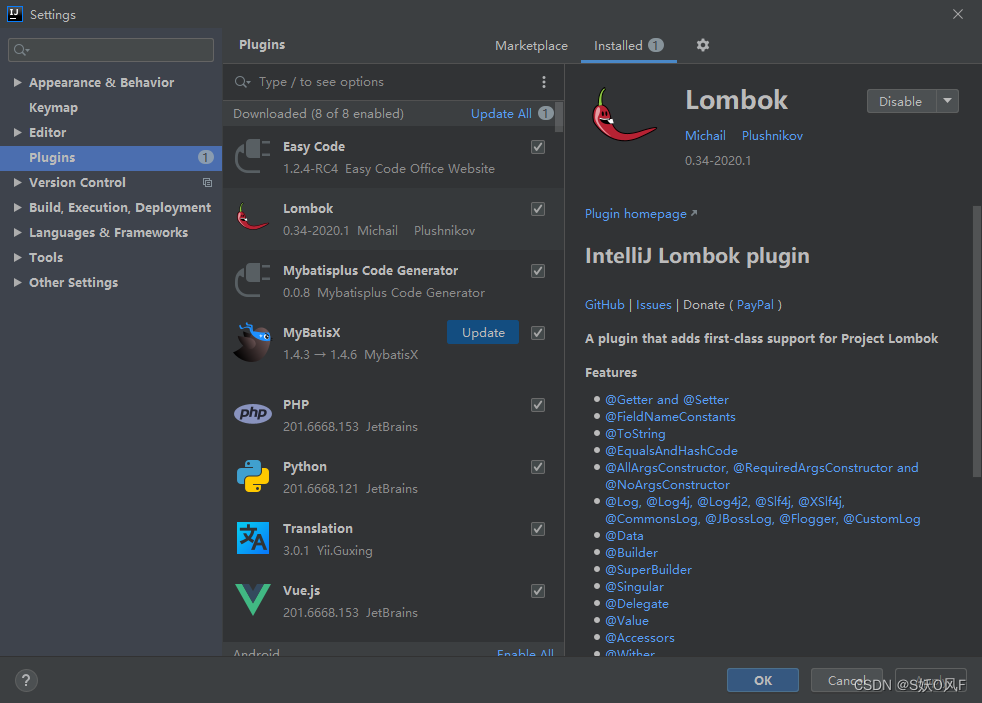Open the @ToString feature link
The width and height of the screenshot is (982, 703).
pos(635,434)
